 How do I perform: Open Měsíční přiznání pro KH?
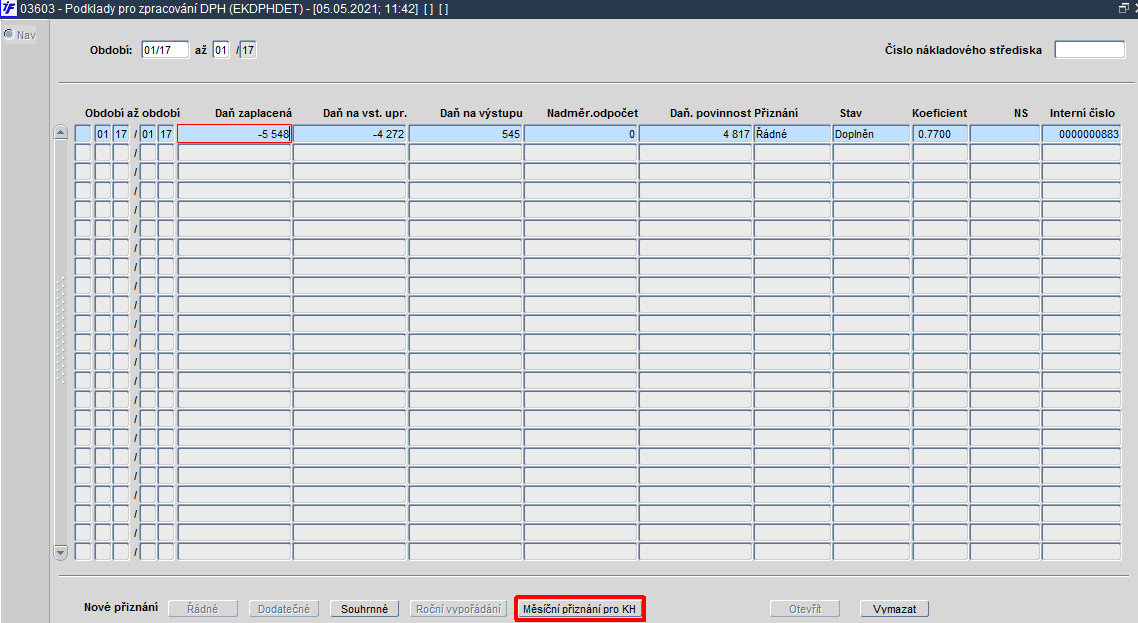tap(579, 608)
